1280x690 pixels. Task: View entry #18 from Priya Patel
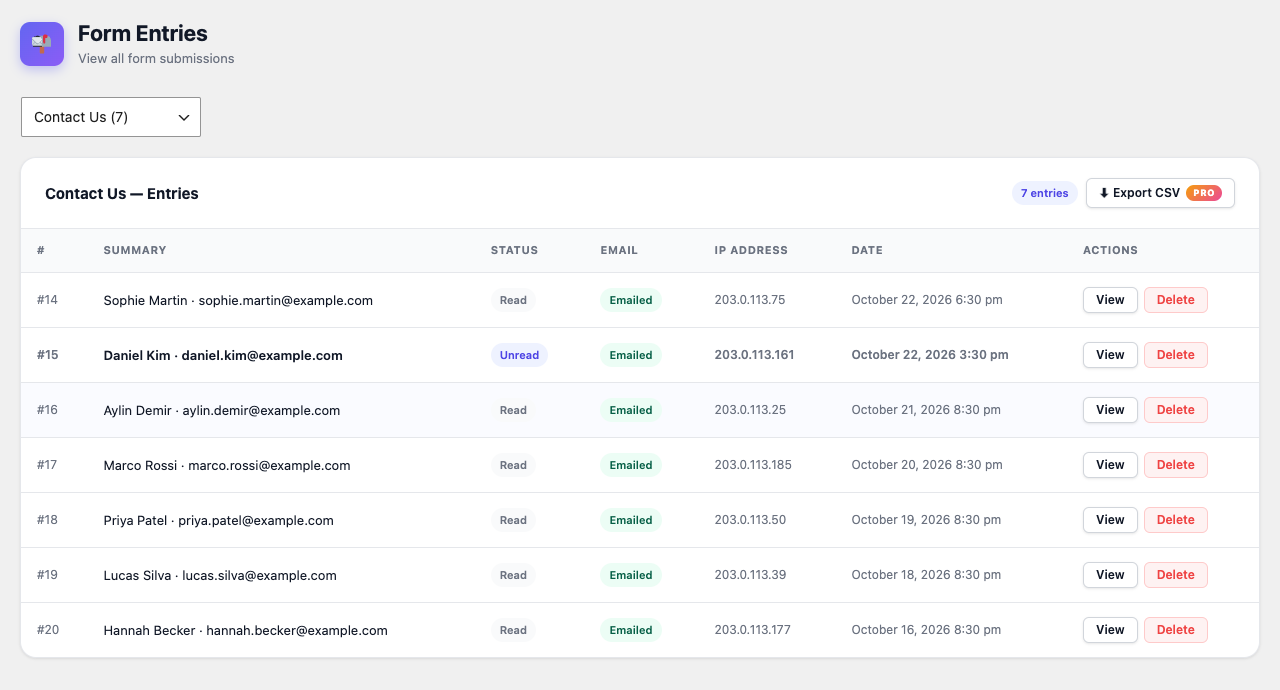pyautogui.click(x=1110, y=520)
